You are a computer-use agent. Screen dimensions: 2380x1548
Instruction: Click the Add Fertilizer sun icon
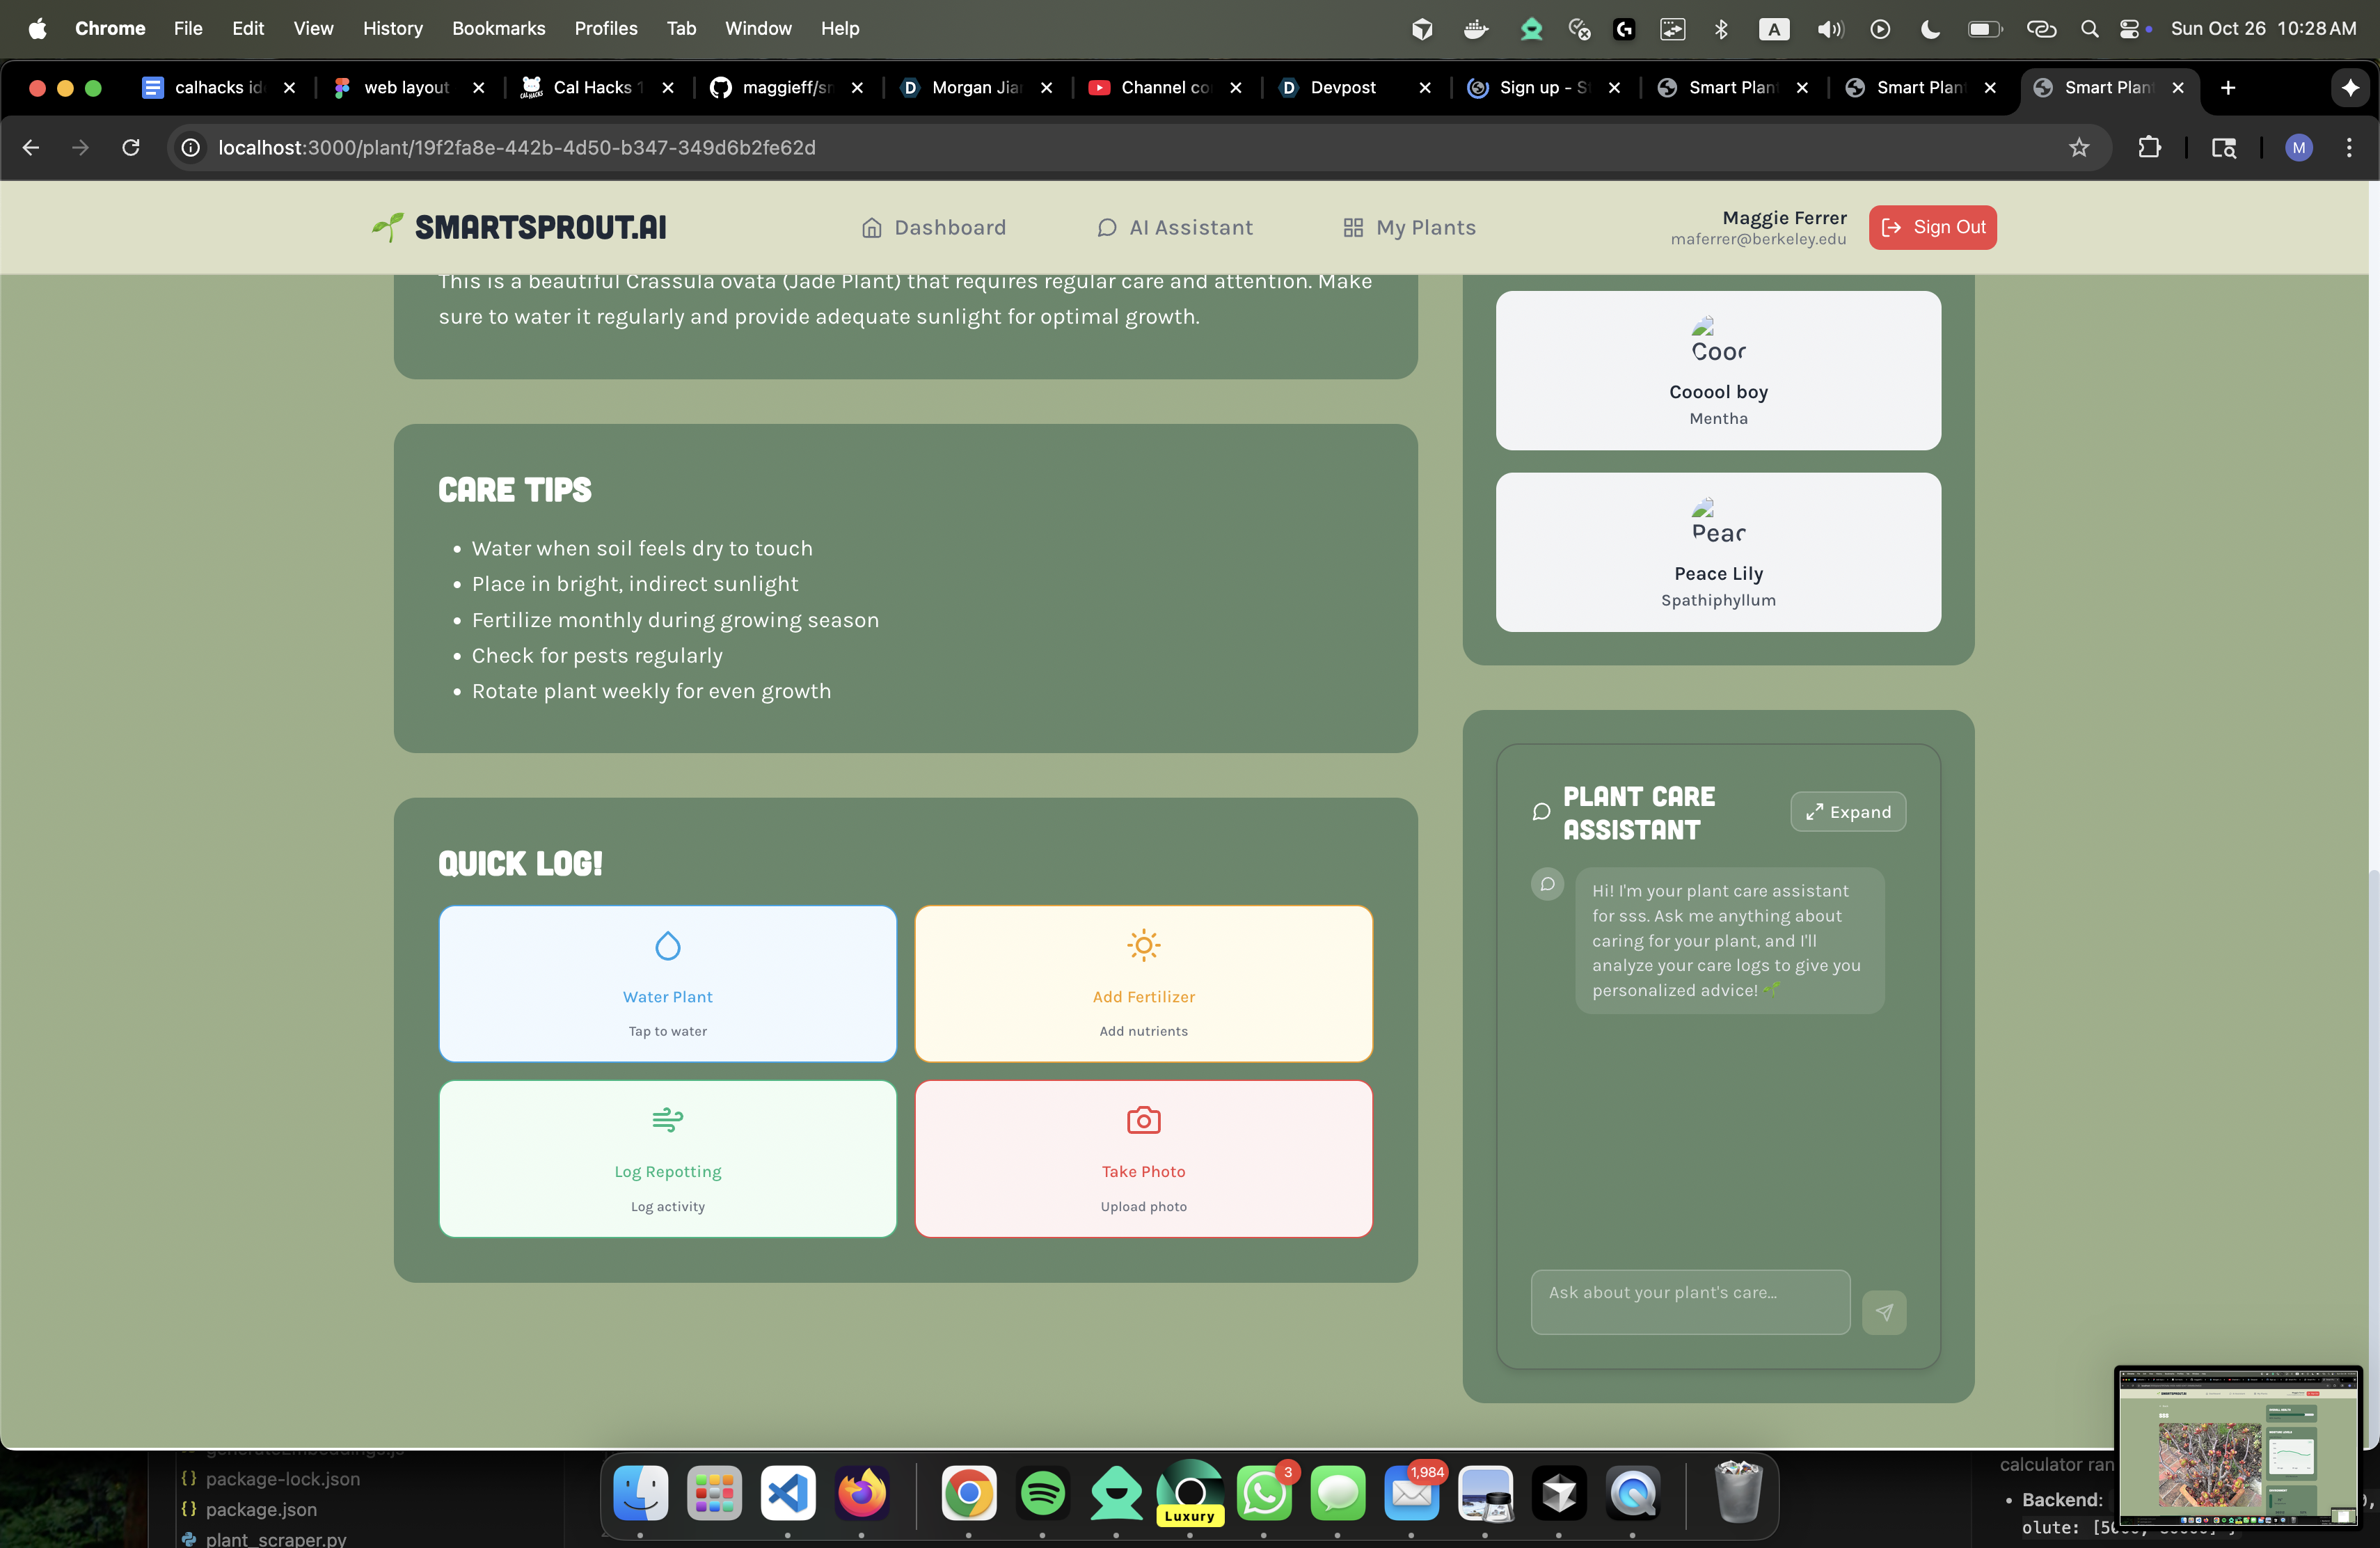(x=1143, y=945)
